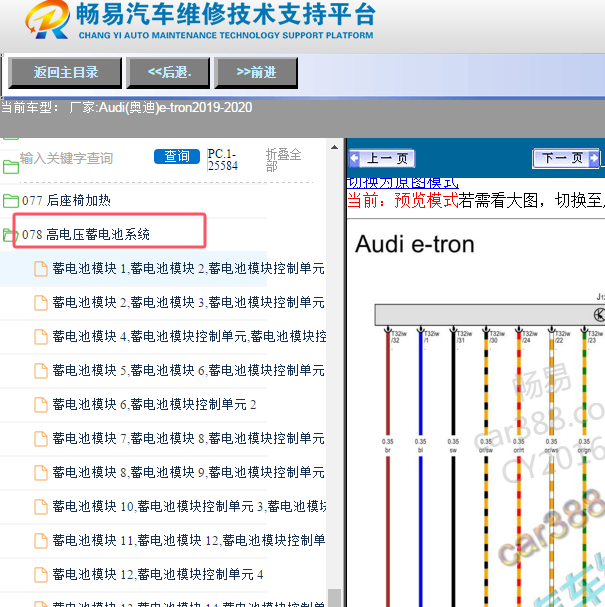Click page icon of 蓄电池模块 2,蓄电池模块 3
Screen dimensions: 605x607
pos(41,303)
